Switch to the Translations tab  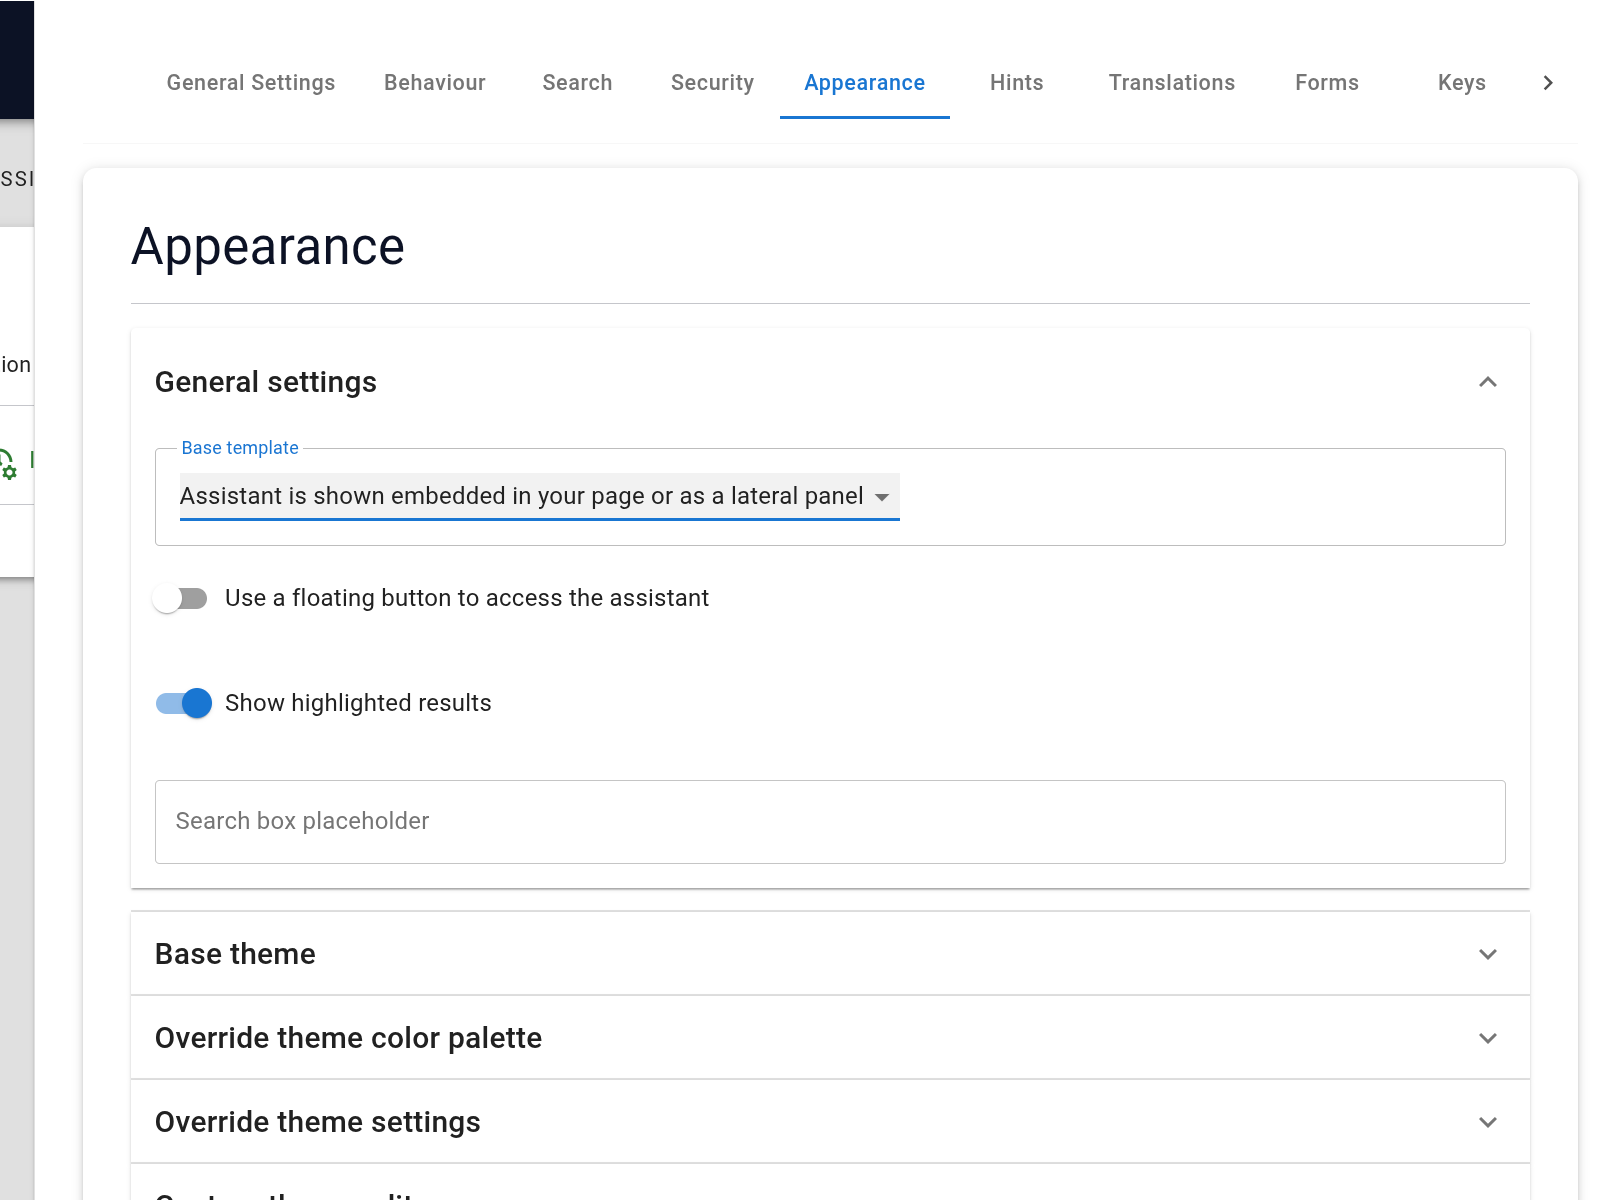(x=1172, y=83)
